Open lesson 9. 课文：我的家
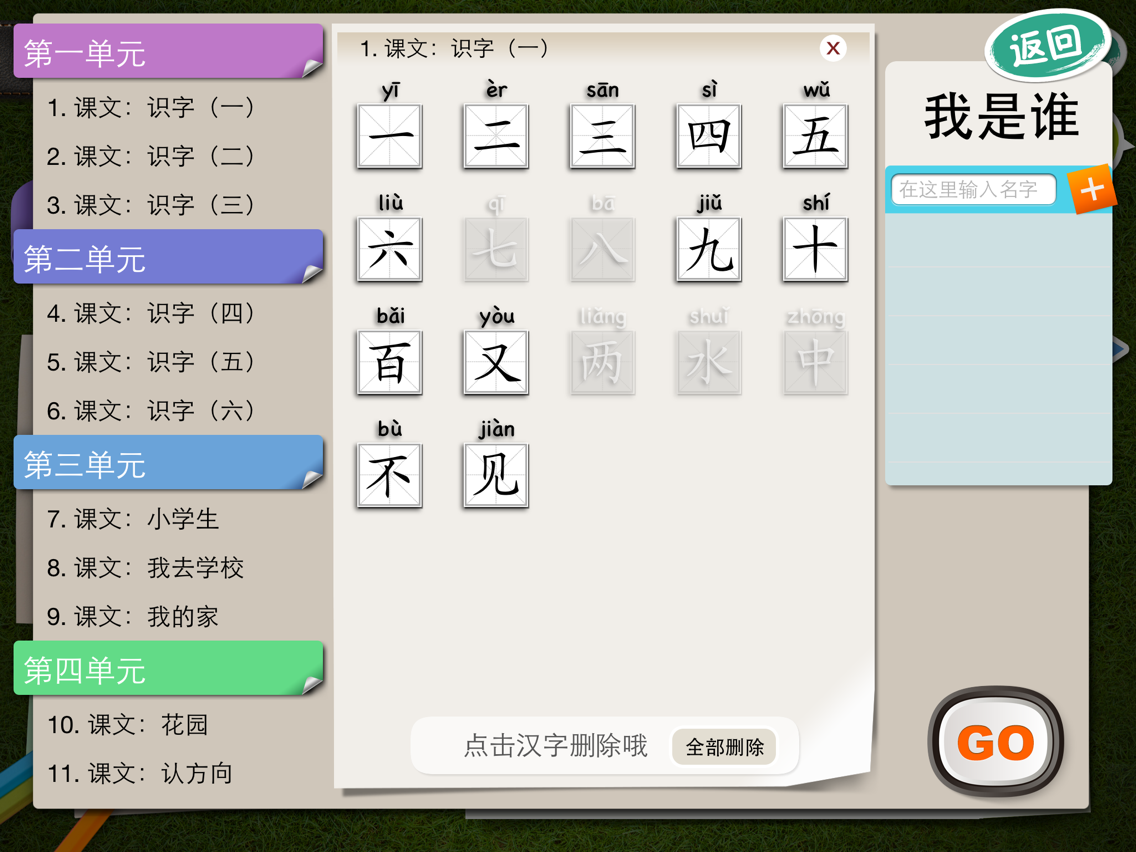 [133, 617]
